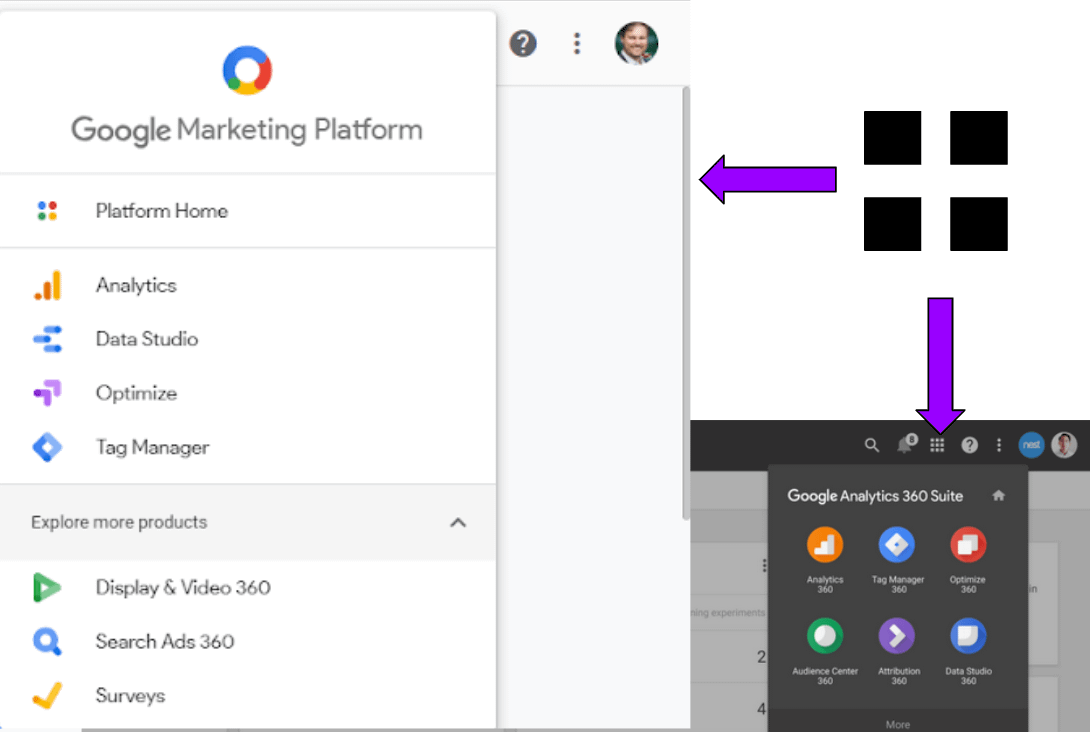
Task: Go to Platform Home
Action: (x=161, y=211)
